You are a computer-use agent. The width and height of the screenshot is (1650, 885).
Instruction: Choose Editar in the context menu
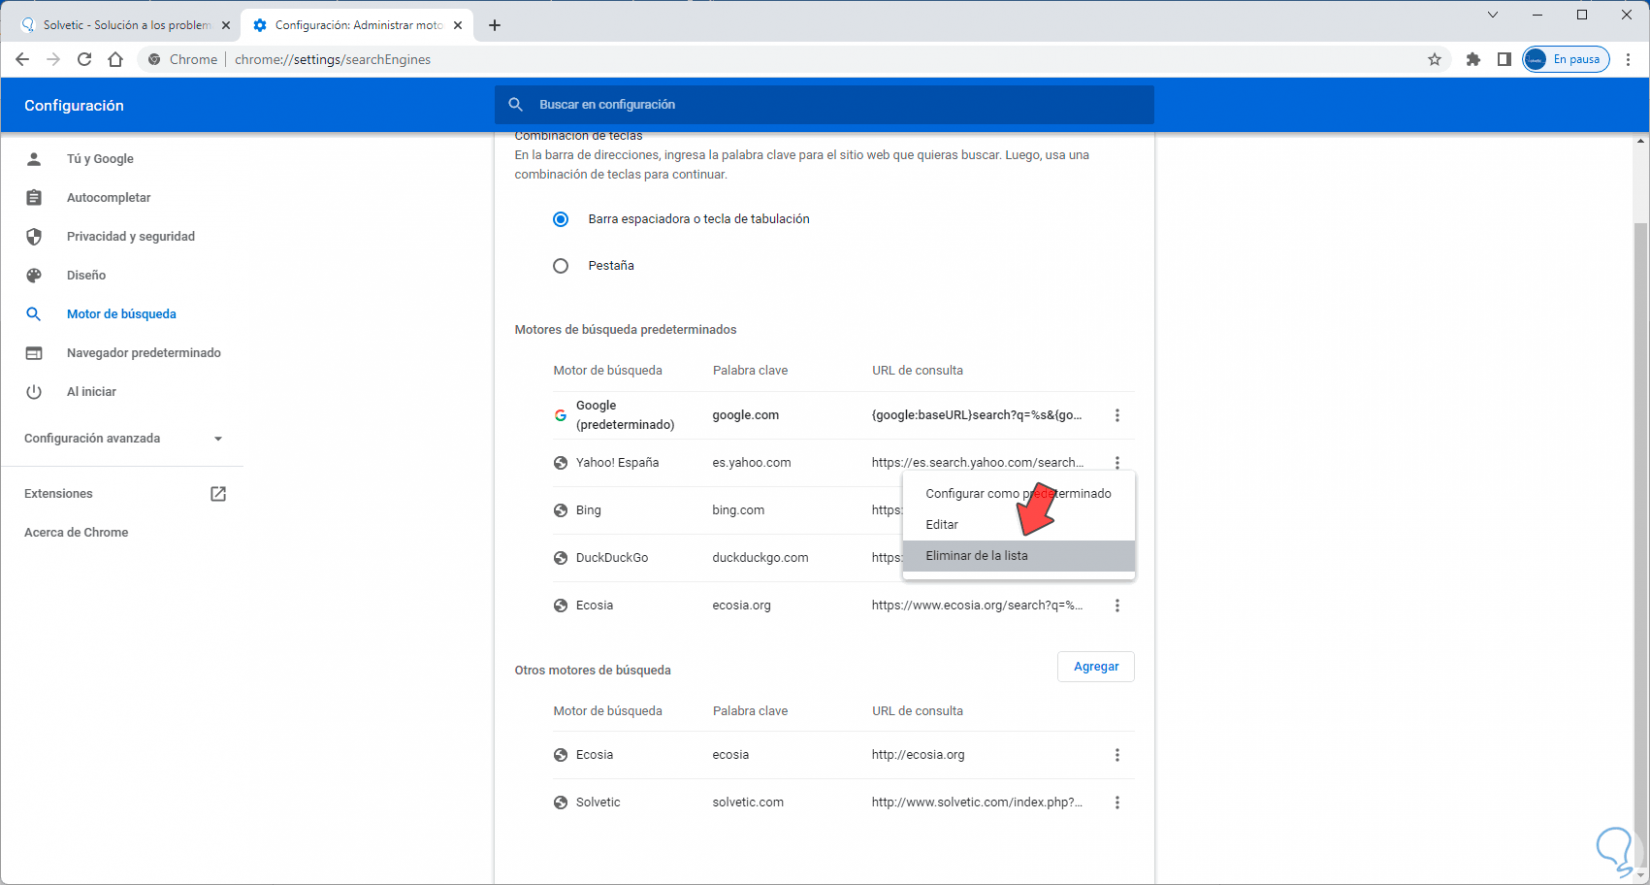pos(1018,524)
